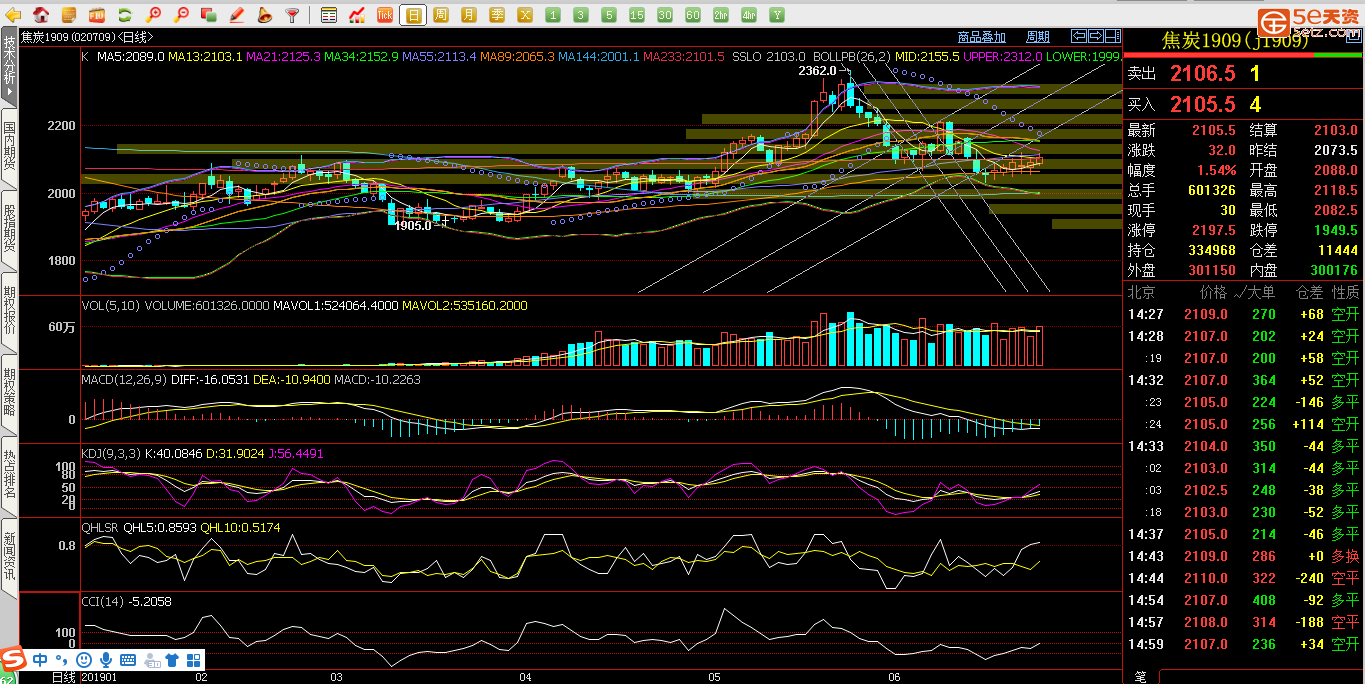Click the F10 info icon

(97, 15)
